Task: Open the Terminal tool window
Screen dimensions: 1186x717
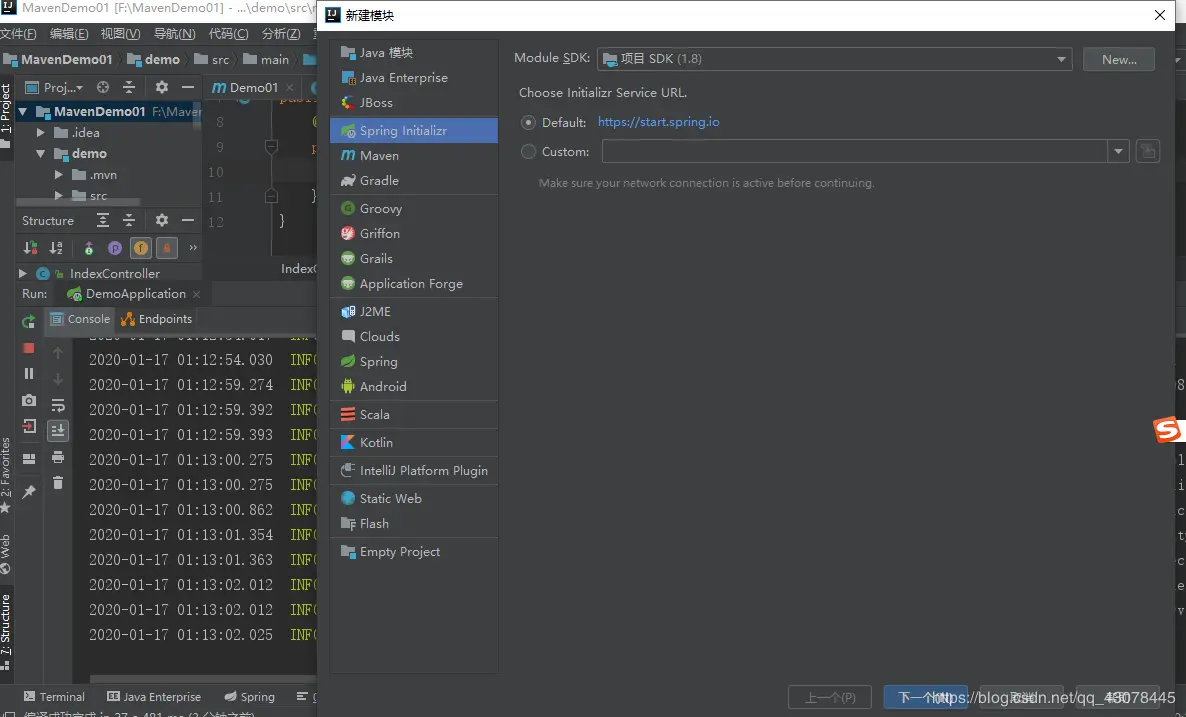Action: (x=54, y=697)
